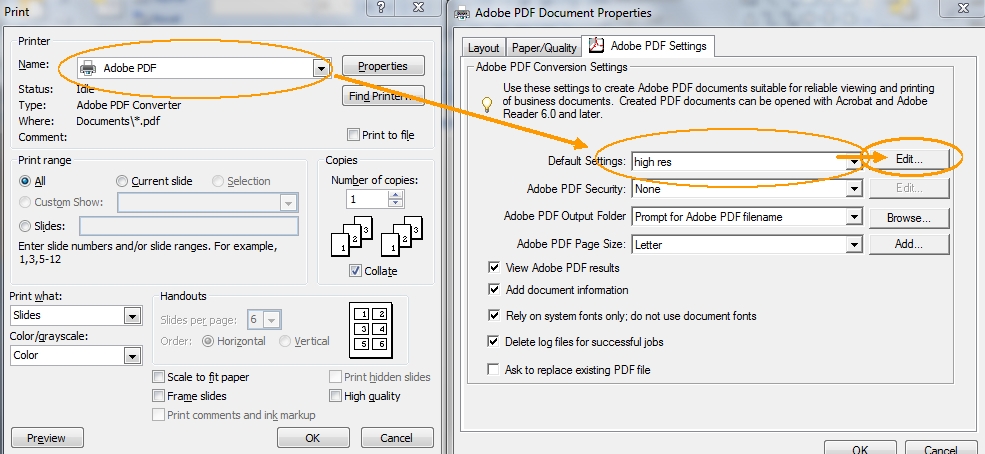
Task: Click Browse for Adobe PDF Output Folder
Action: [x=908, y=217]
